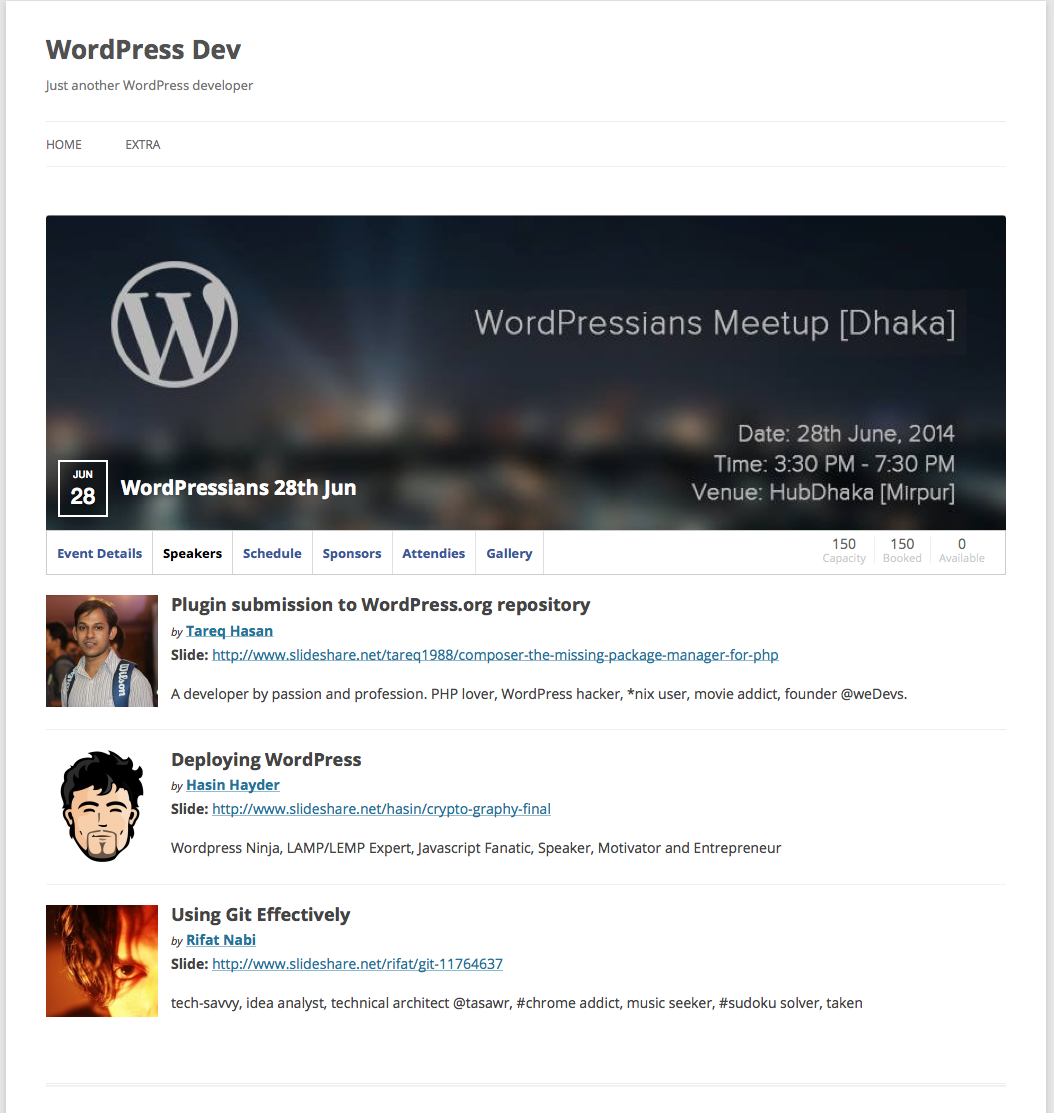
Task: Open the rifat git-11764637 slideshare link
Action: coord(357,964)
